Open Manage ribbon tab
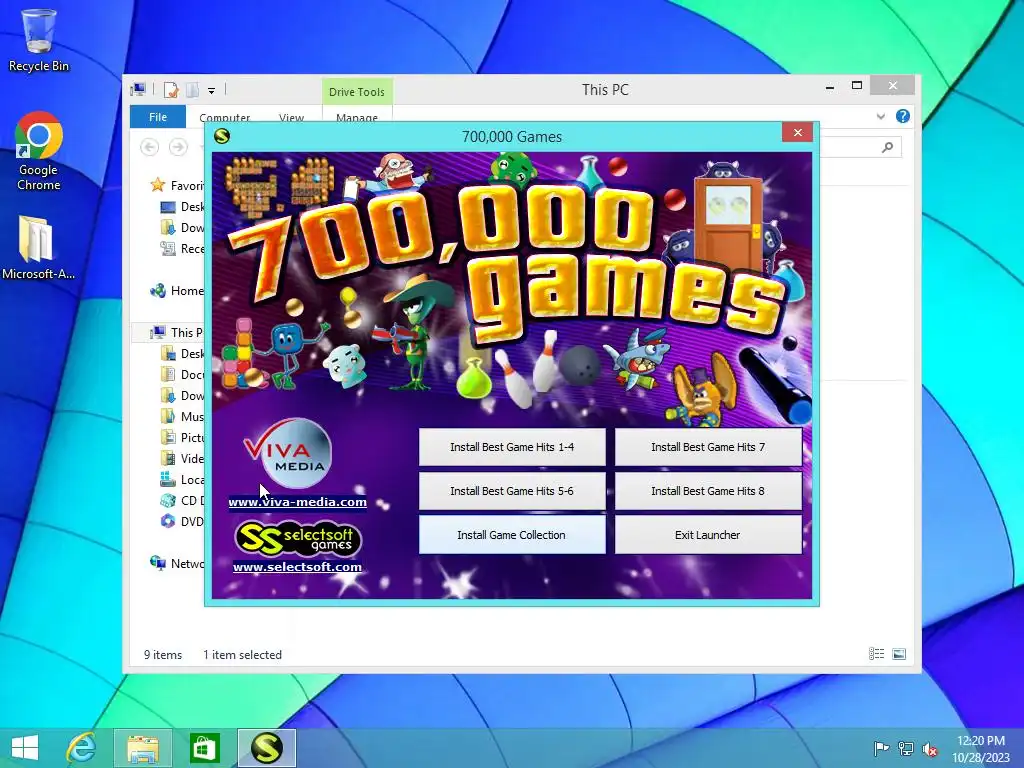Screen dimensions: 1024x768 pos(357,118)
